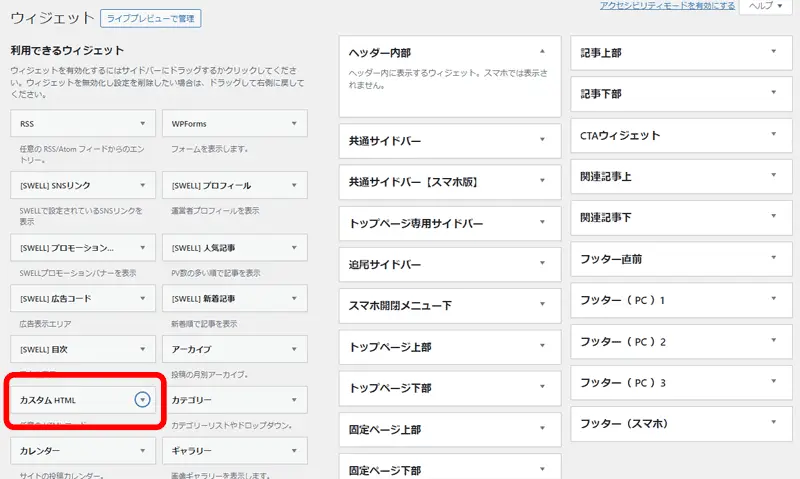The height and width of the screenshot is (479, 800).
Task: Open the ヘルプ dropdown tab
Action: coord(765,6)
